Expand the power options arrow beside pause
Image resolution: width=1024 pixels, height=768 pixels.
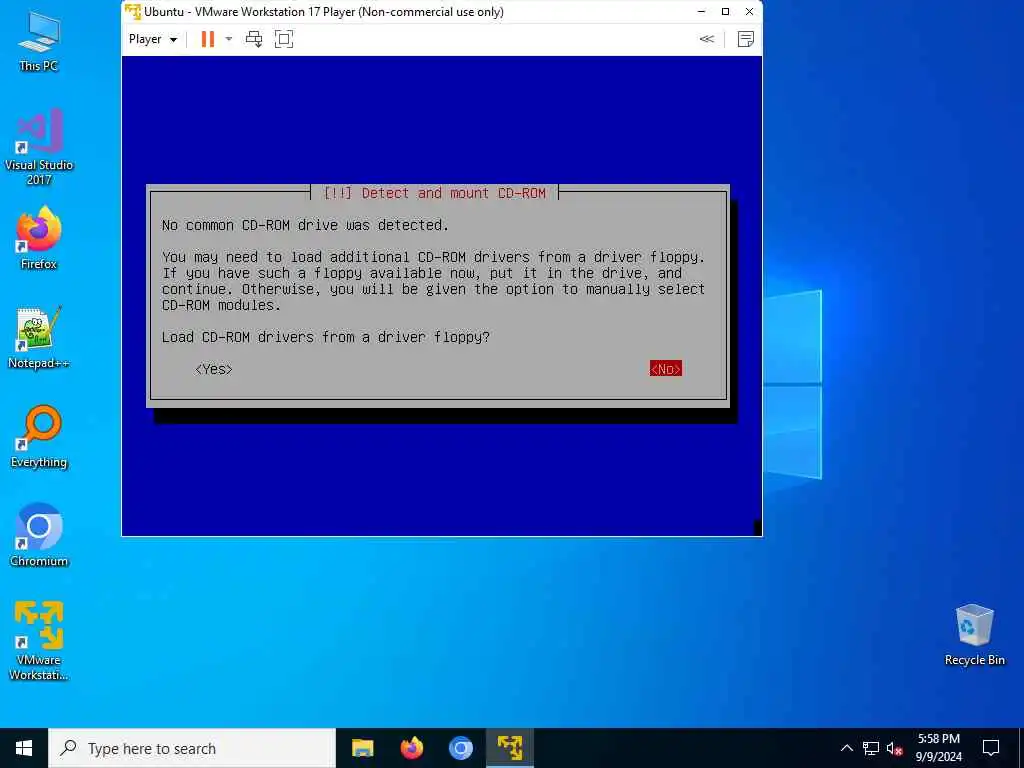pos(229,39)
